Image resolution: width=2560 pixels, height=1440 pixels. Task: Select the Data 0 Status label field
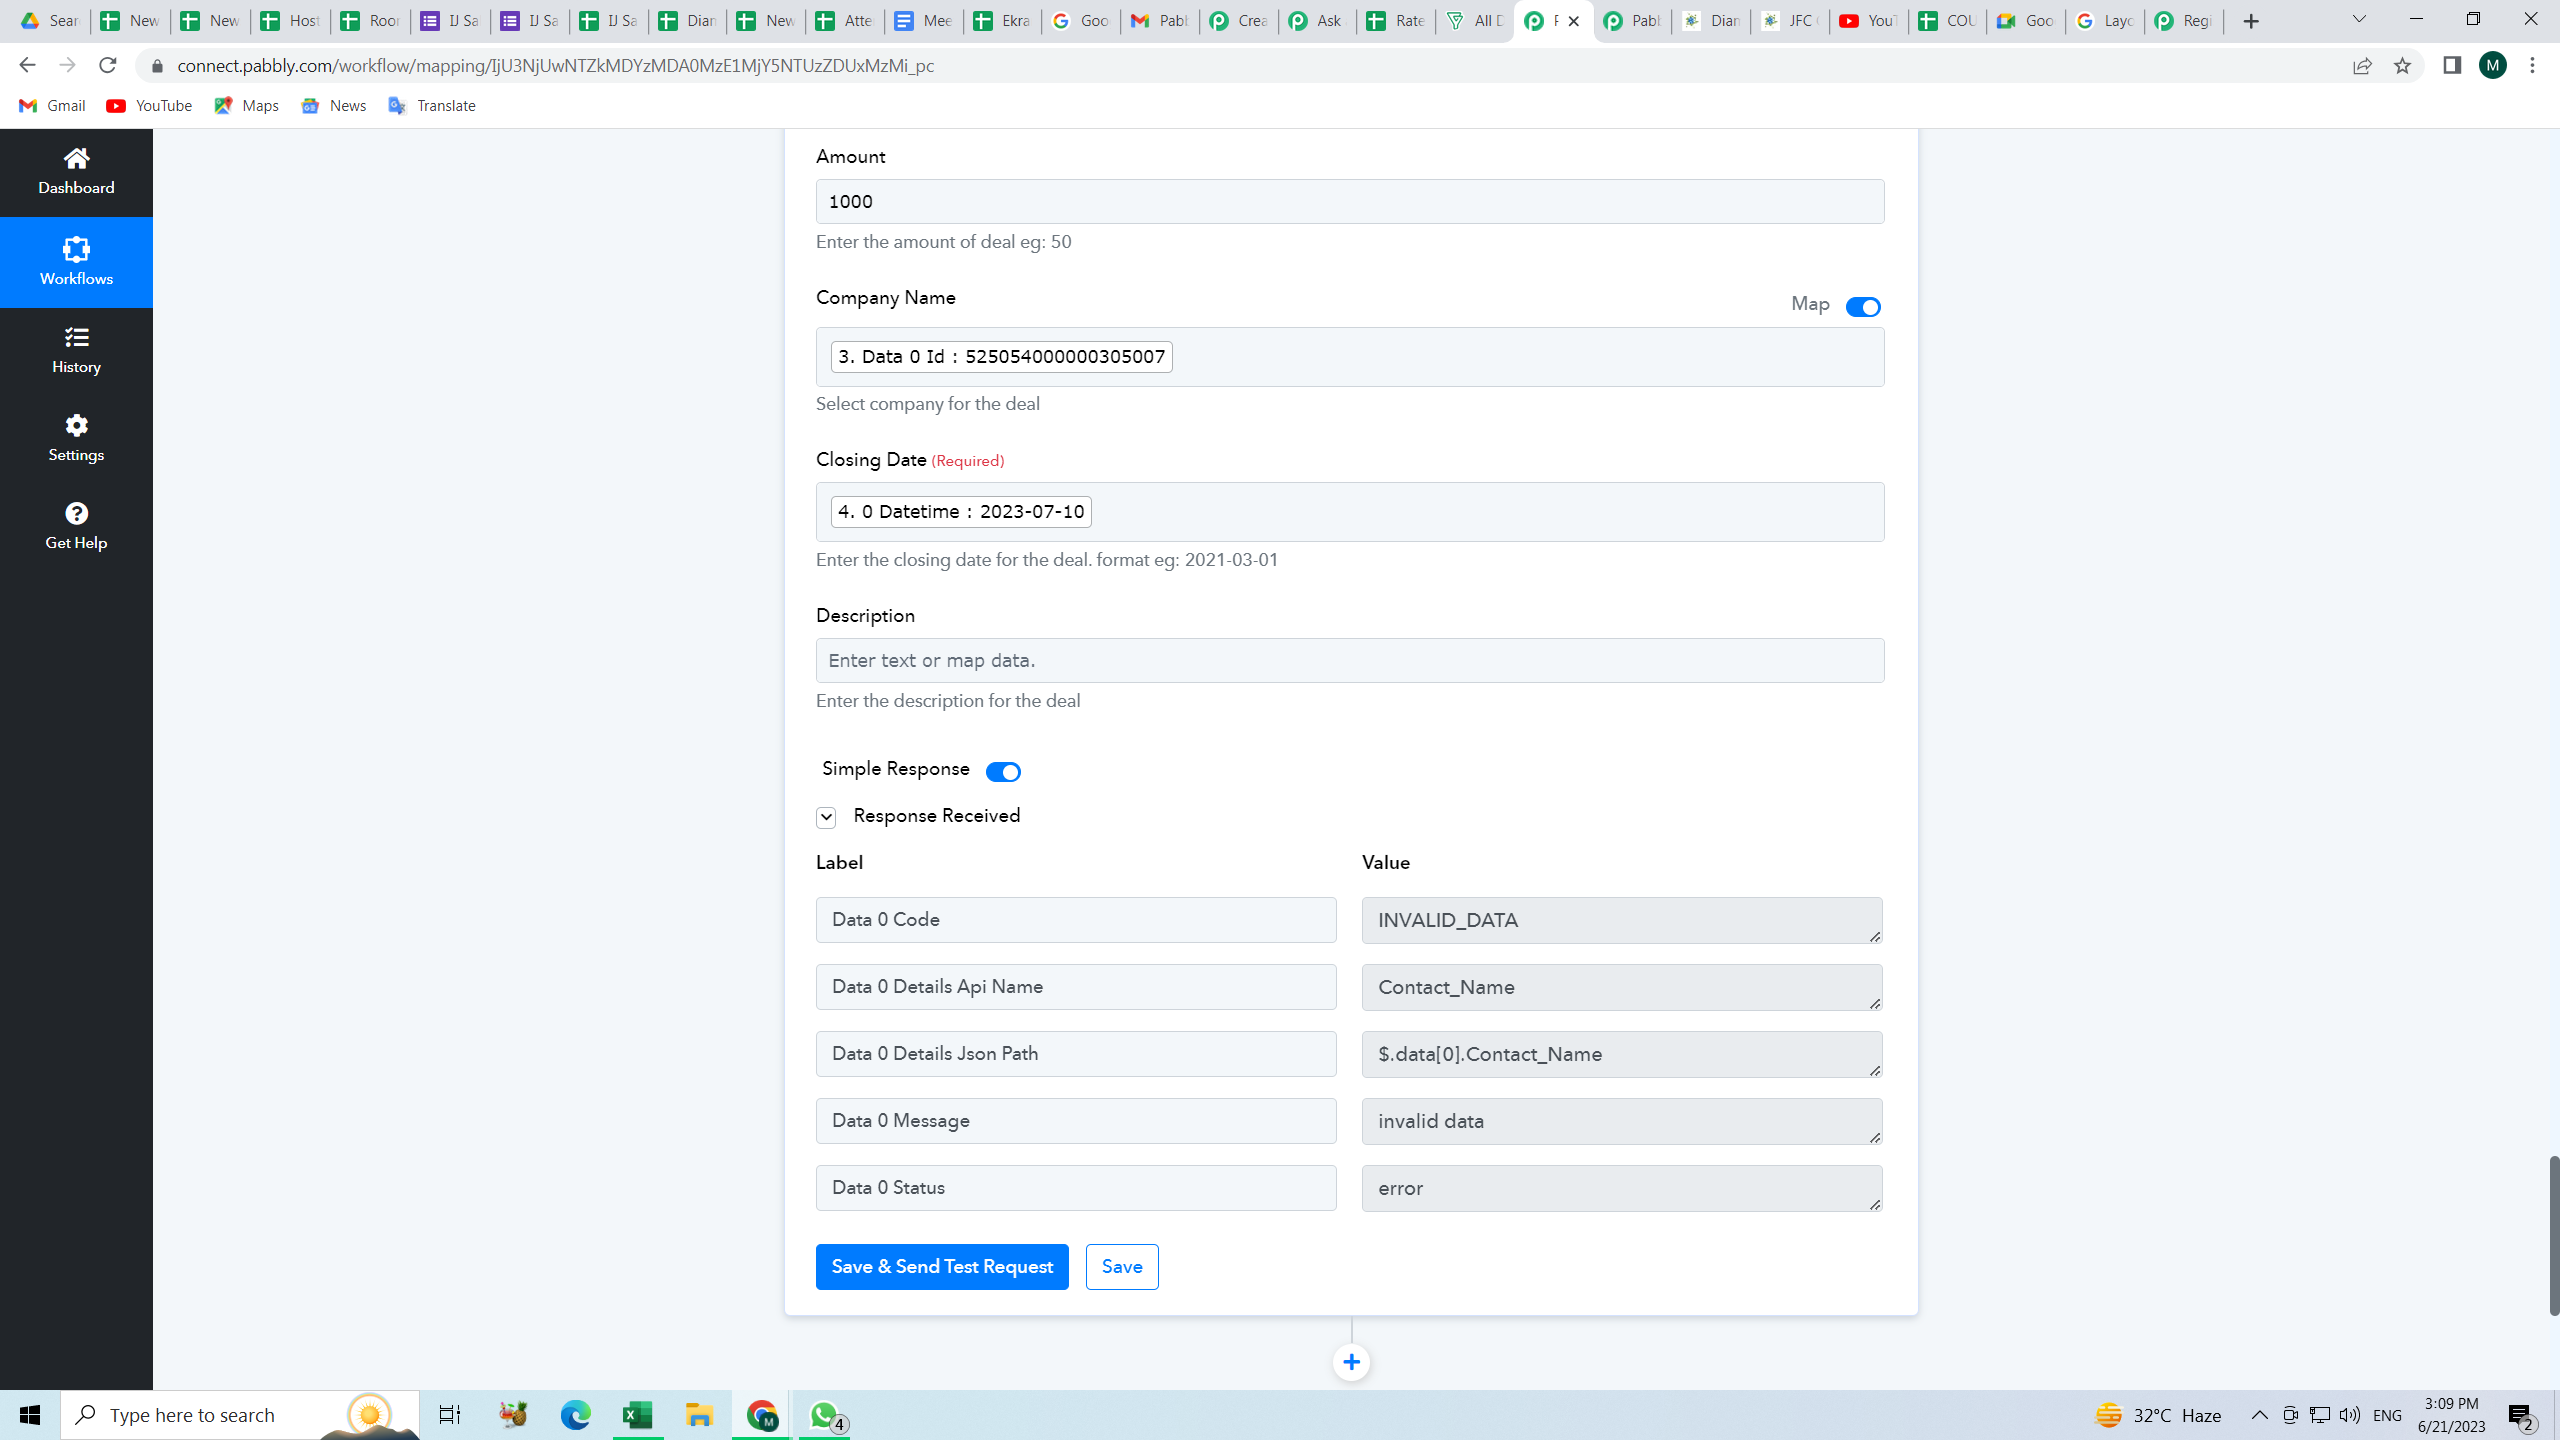(x=1076, y=1188)
